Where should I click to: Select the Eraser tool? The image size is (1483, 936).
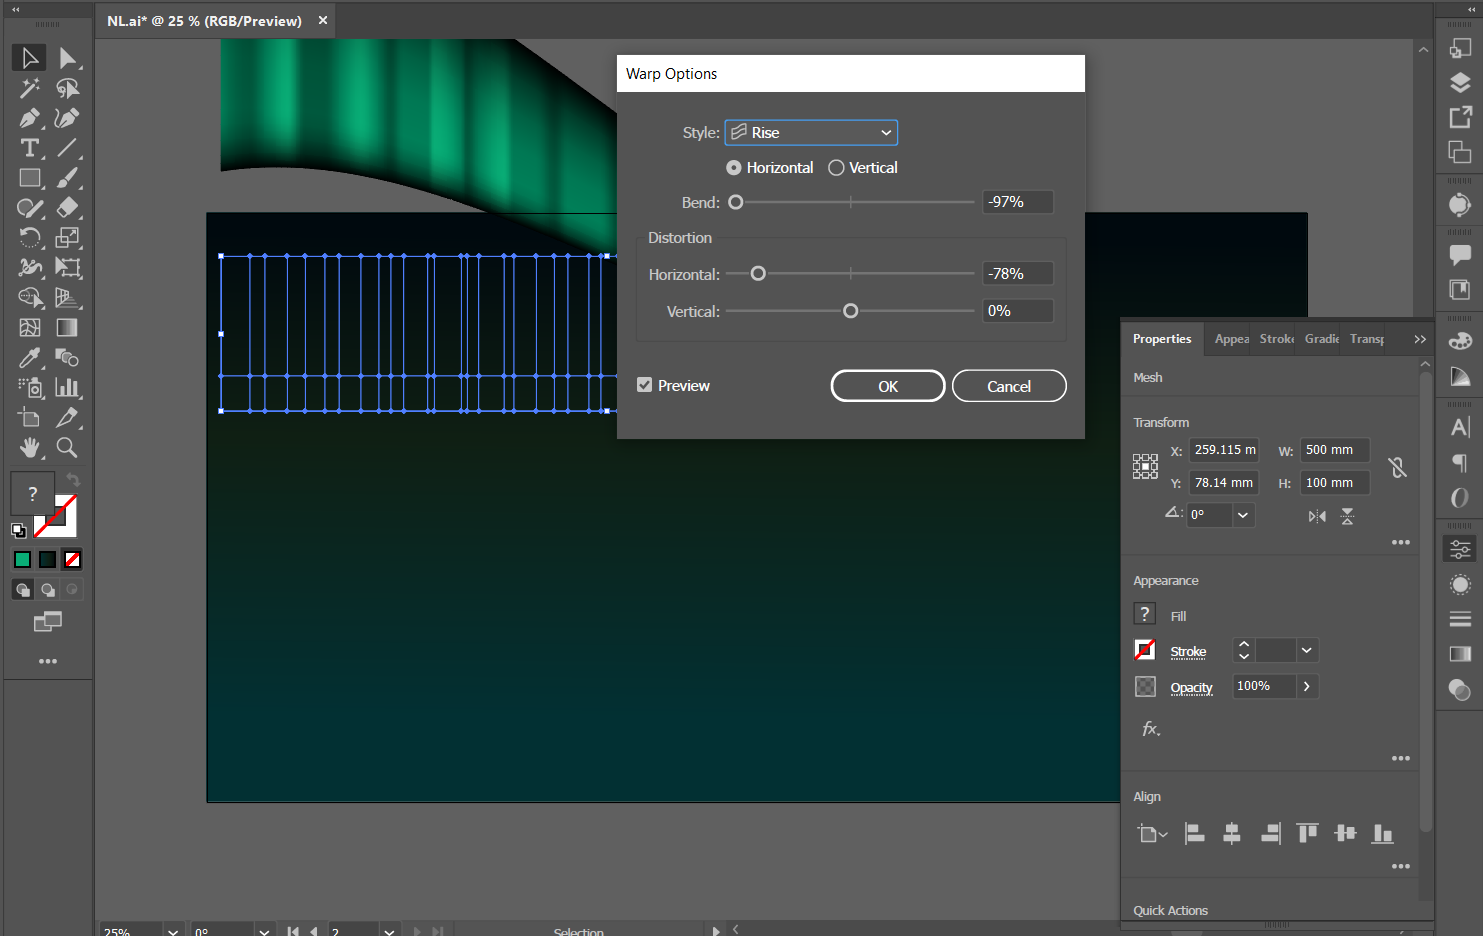pos(67,208)
